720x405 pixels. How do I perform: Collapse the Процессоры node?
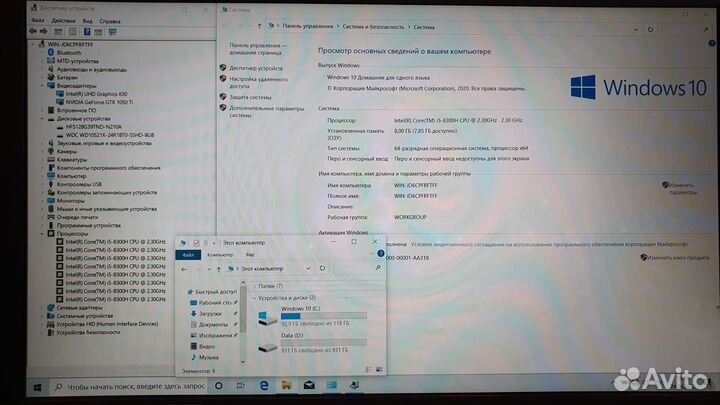click(x=42, y=234)
